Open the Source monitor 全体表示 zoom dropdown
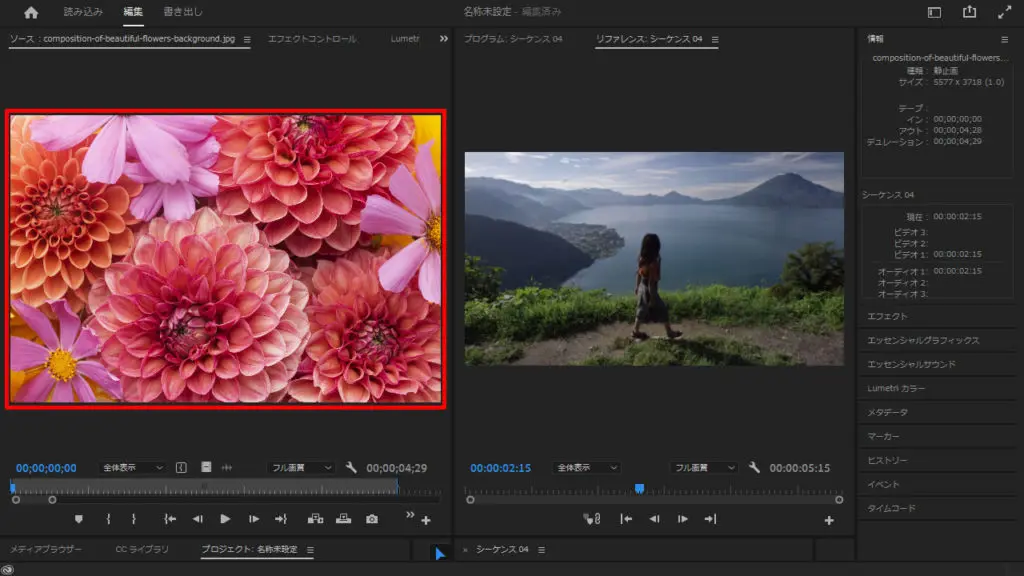Screen dimensions: 1024x576 click(x=133, y=467)
